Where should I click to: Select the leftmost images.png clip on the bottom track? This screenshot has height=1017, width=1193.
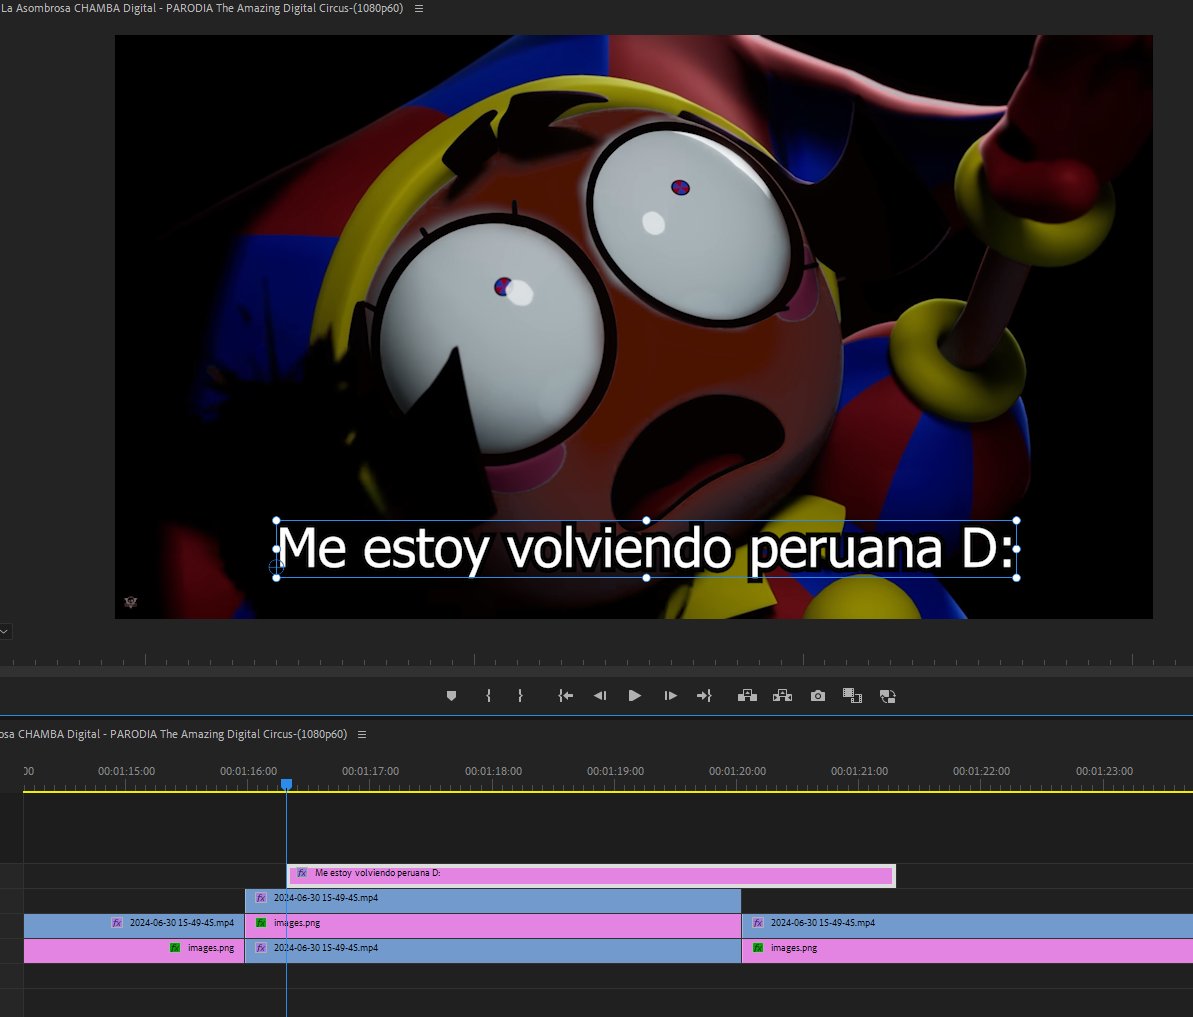point(134,951)
